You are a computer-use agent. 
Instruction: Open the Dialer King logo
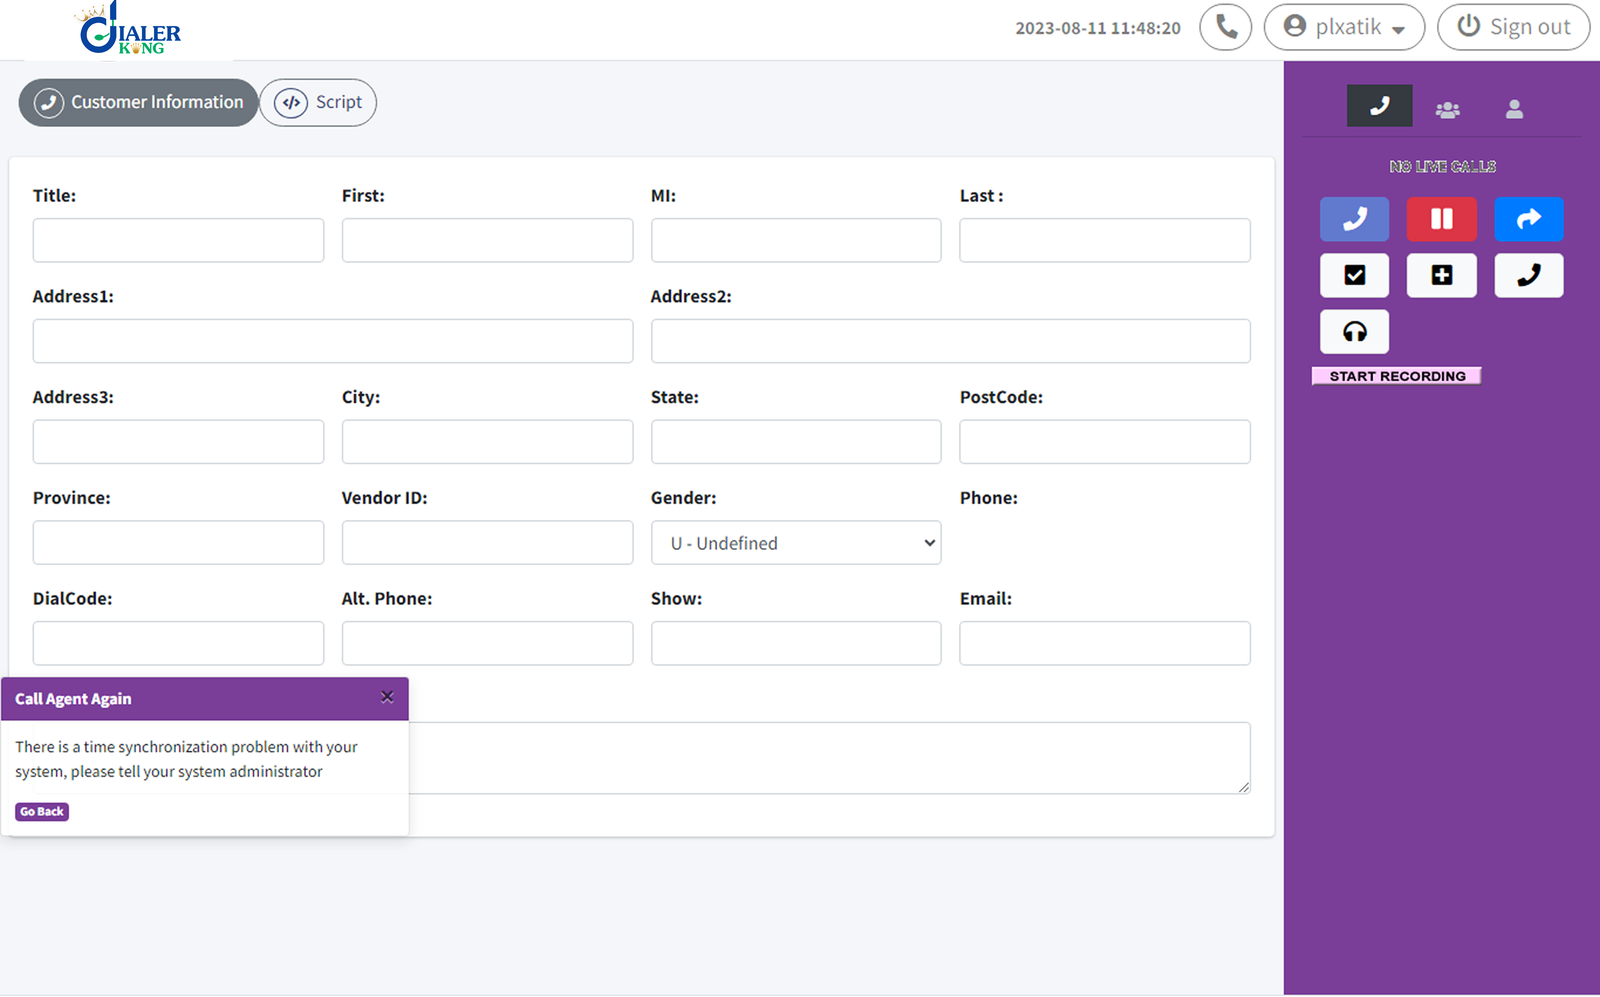coord(130,28)
